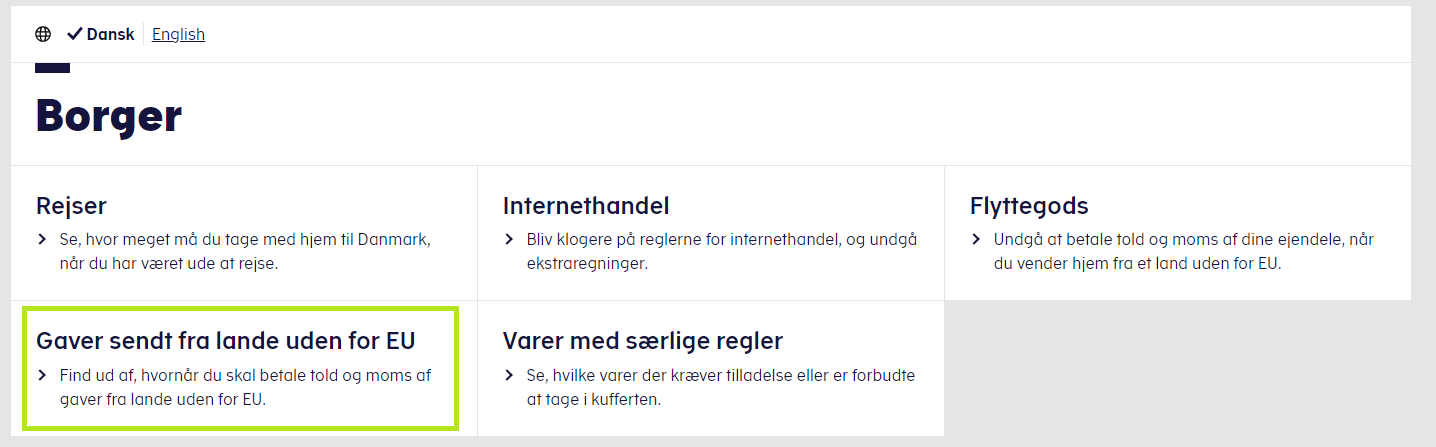Click the chevron arrow under Varer med særlige regler
Screen dimensions: 1436x447
click(x=509, y=376)
